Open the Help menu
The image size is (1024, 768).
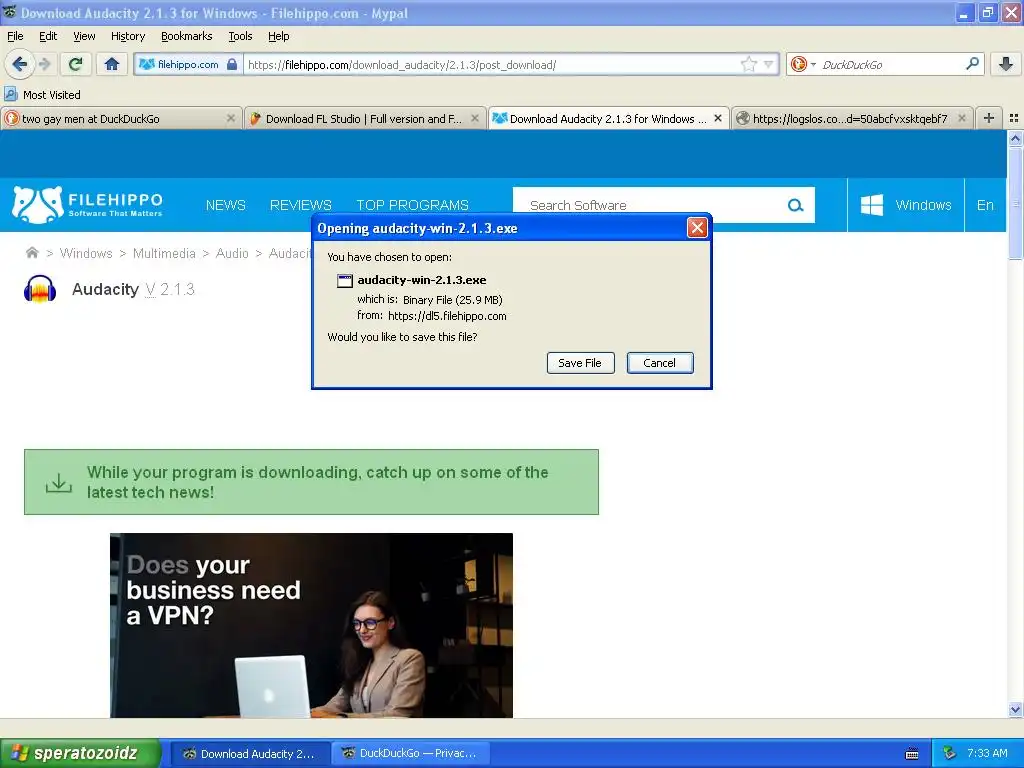(278, 36)
